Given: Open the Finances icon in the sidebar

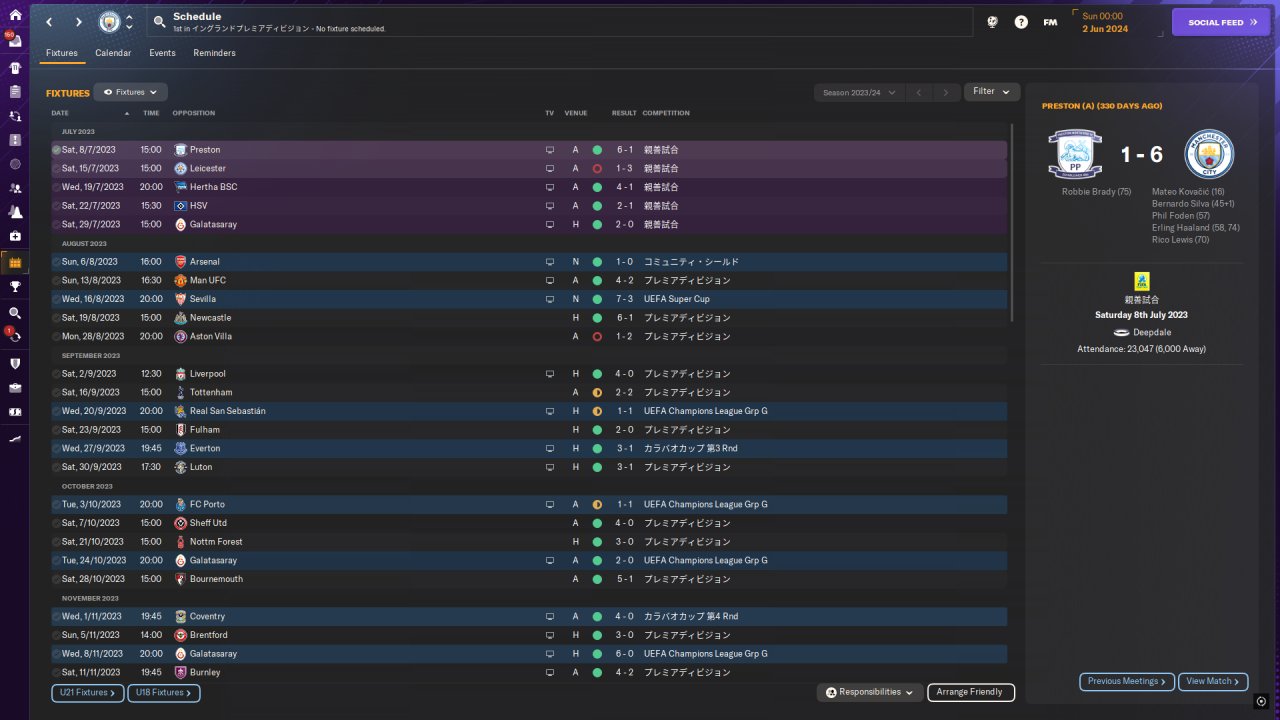Looking at the screenshot, I should [15, 412].
